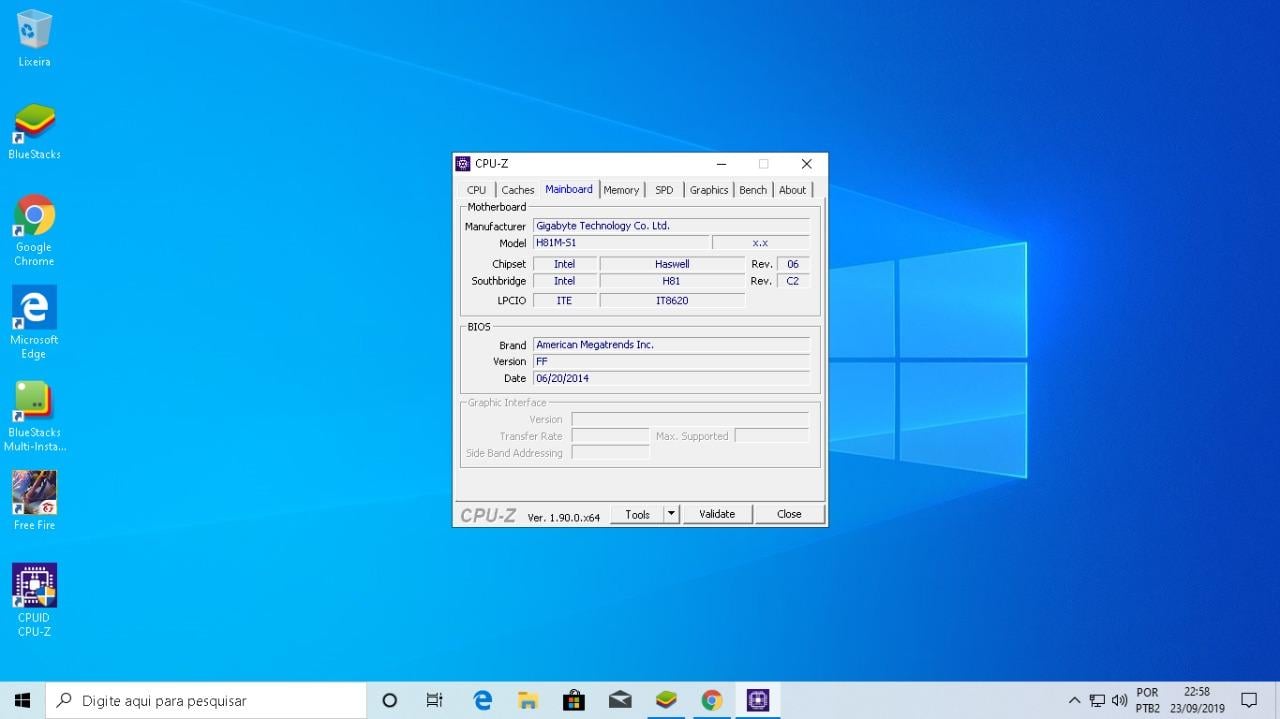The width and height of the screenshot is (1280, 719).
Task: Open the Lixeira recycle bin icon
Action: pyautogui.click(x=34, y=38)
